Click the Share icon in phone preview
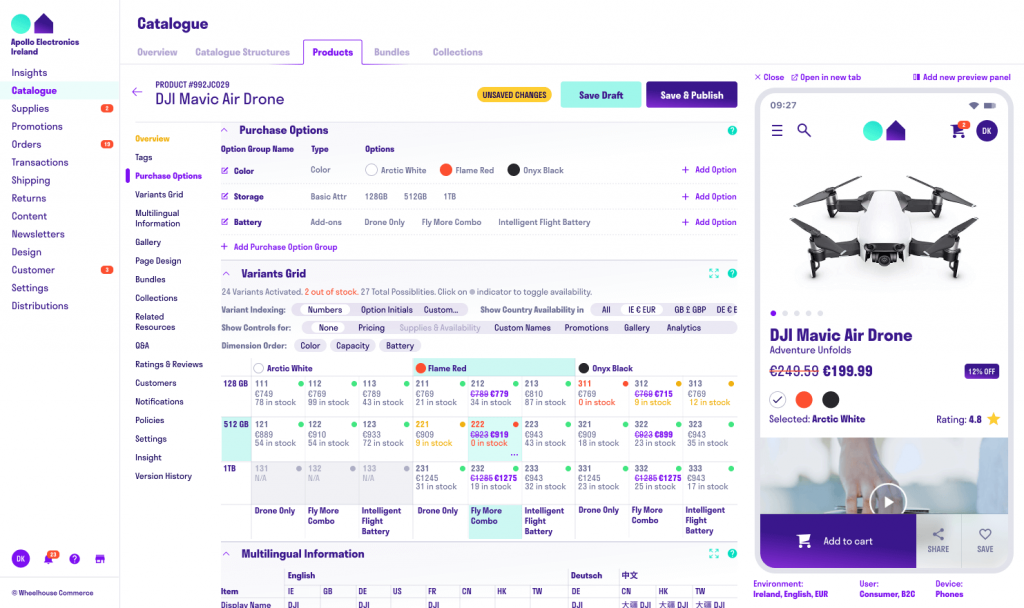The width and height of the screenshot is (1024, 608). pyautogui.click(x=938, y=540)
